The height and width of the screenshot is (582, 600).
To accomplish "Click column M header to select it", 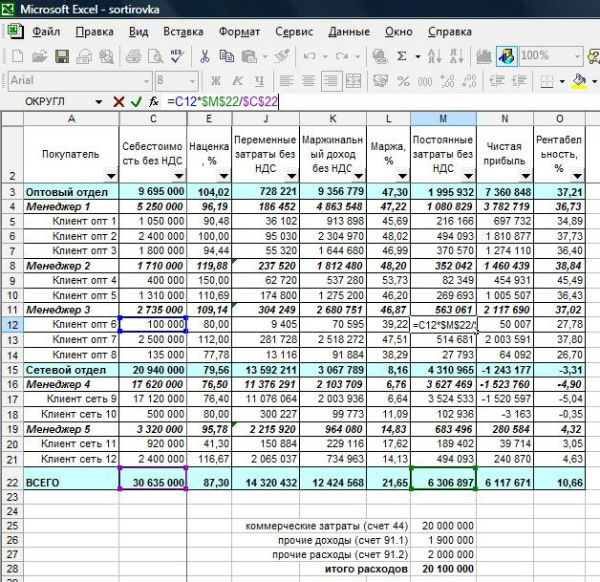I will point(442,119).
